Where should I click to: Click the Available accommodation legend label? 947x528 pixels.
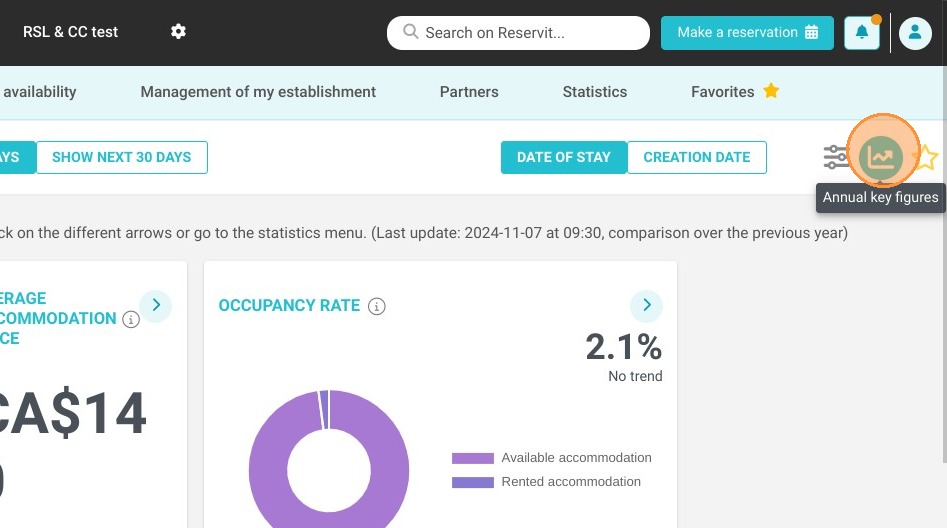click(x=576, y=458)
